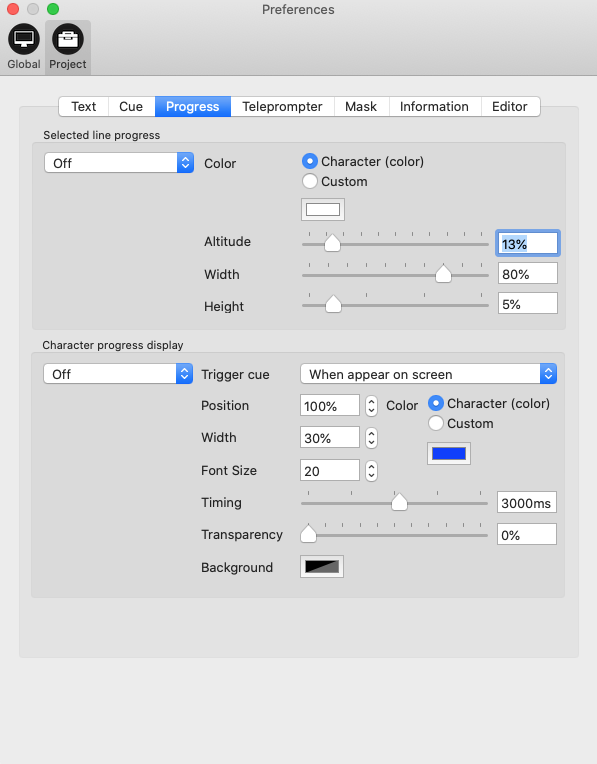The width and height of the screenshot is (597, 764).
Task: Click the Altitude slider thumb
Action: [x=332, y=243]
